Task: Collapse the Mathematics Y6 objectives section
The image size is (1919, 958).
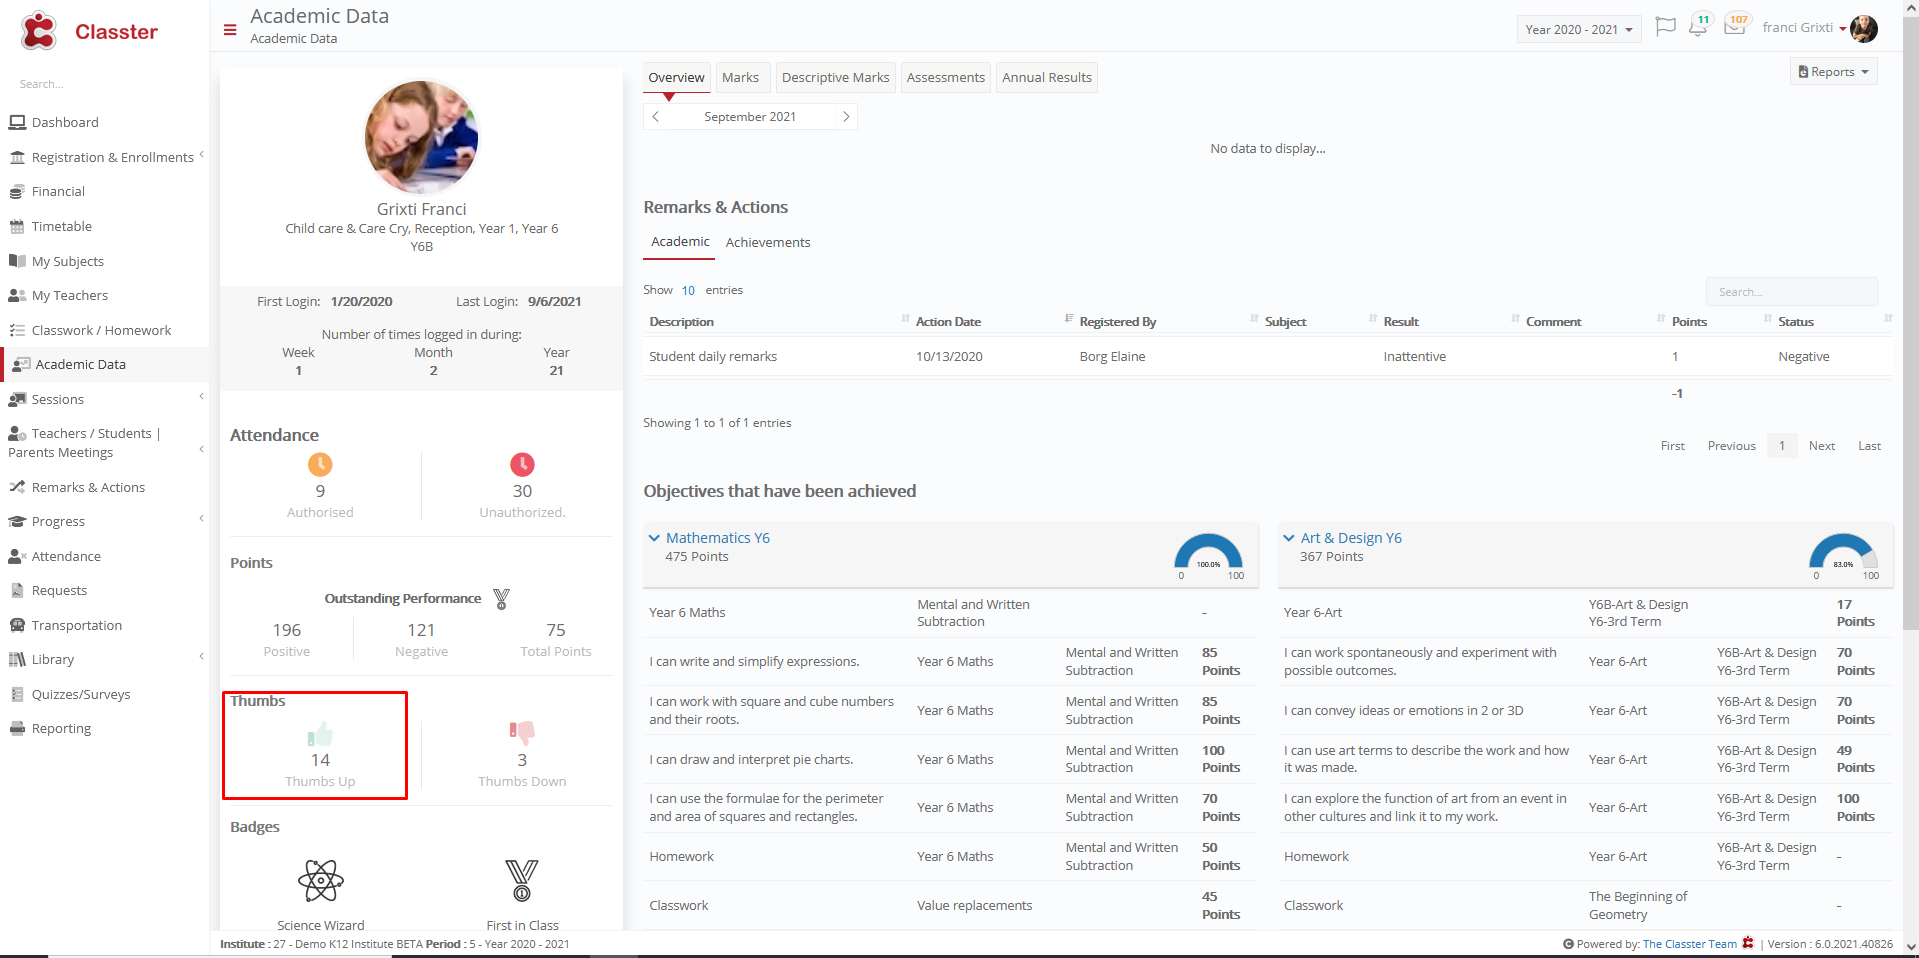Action: 654,538
